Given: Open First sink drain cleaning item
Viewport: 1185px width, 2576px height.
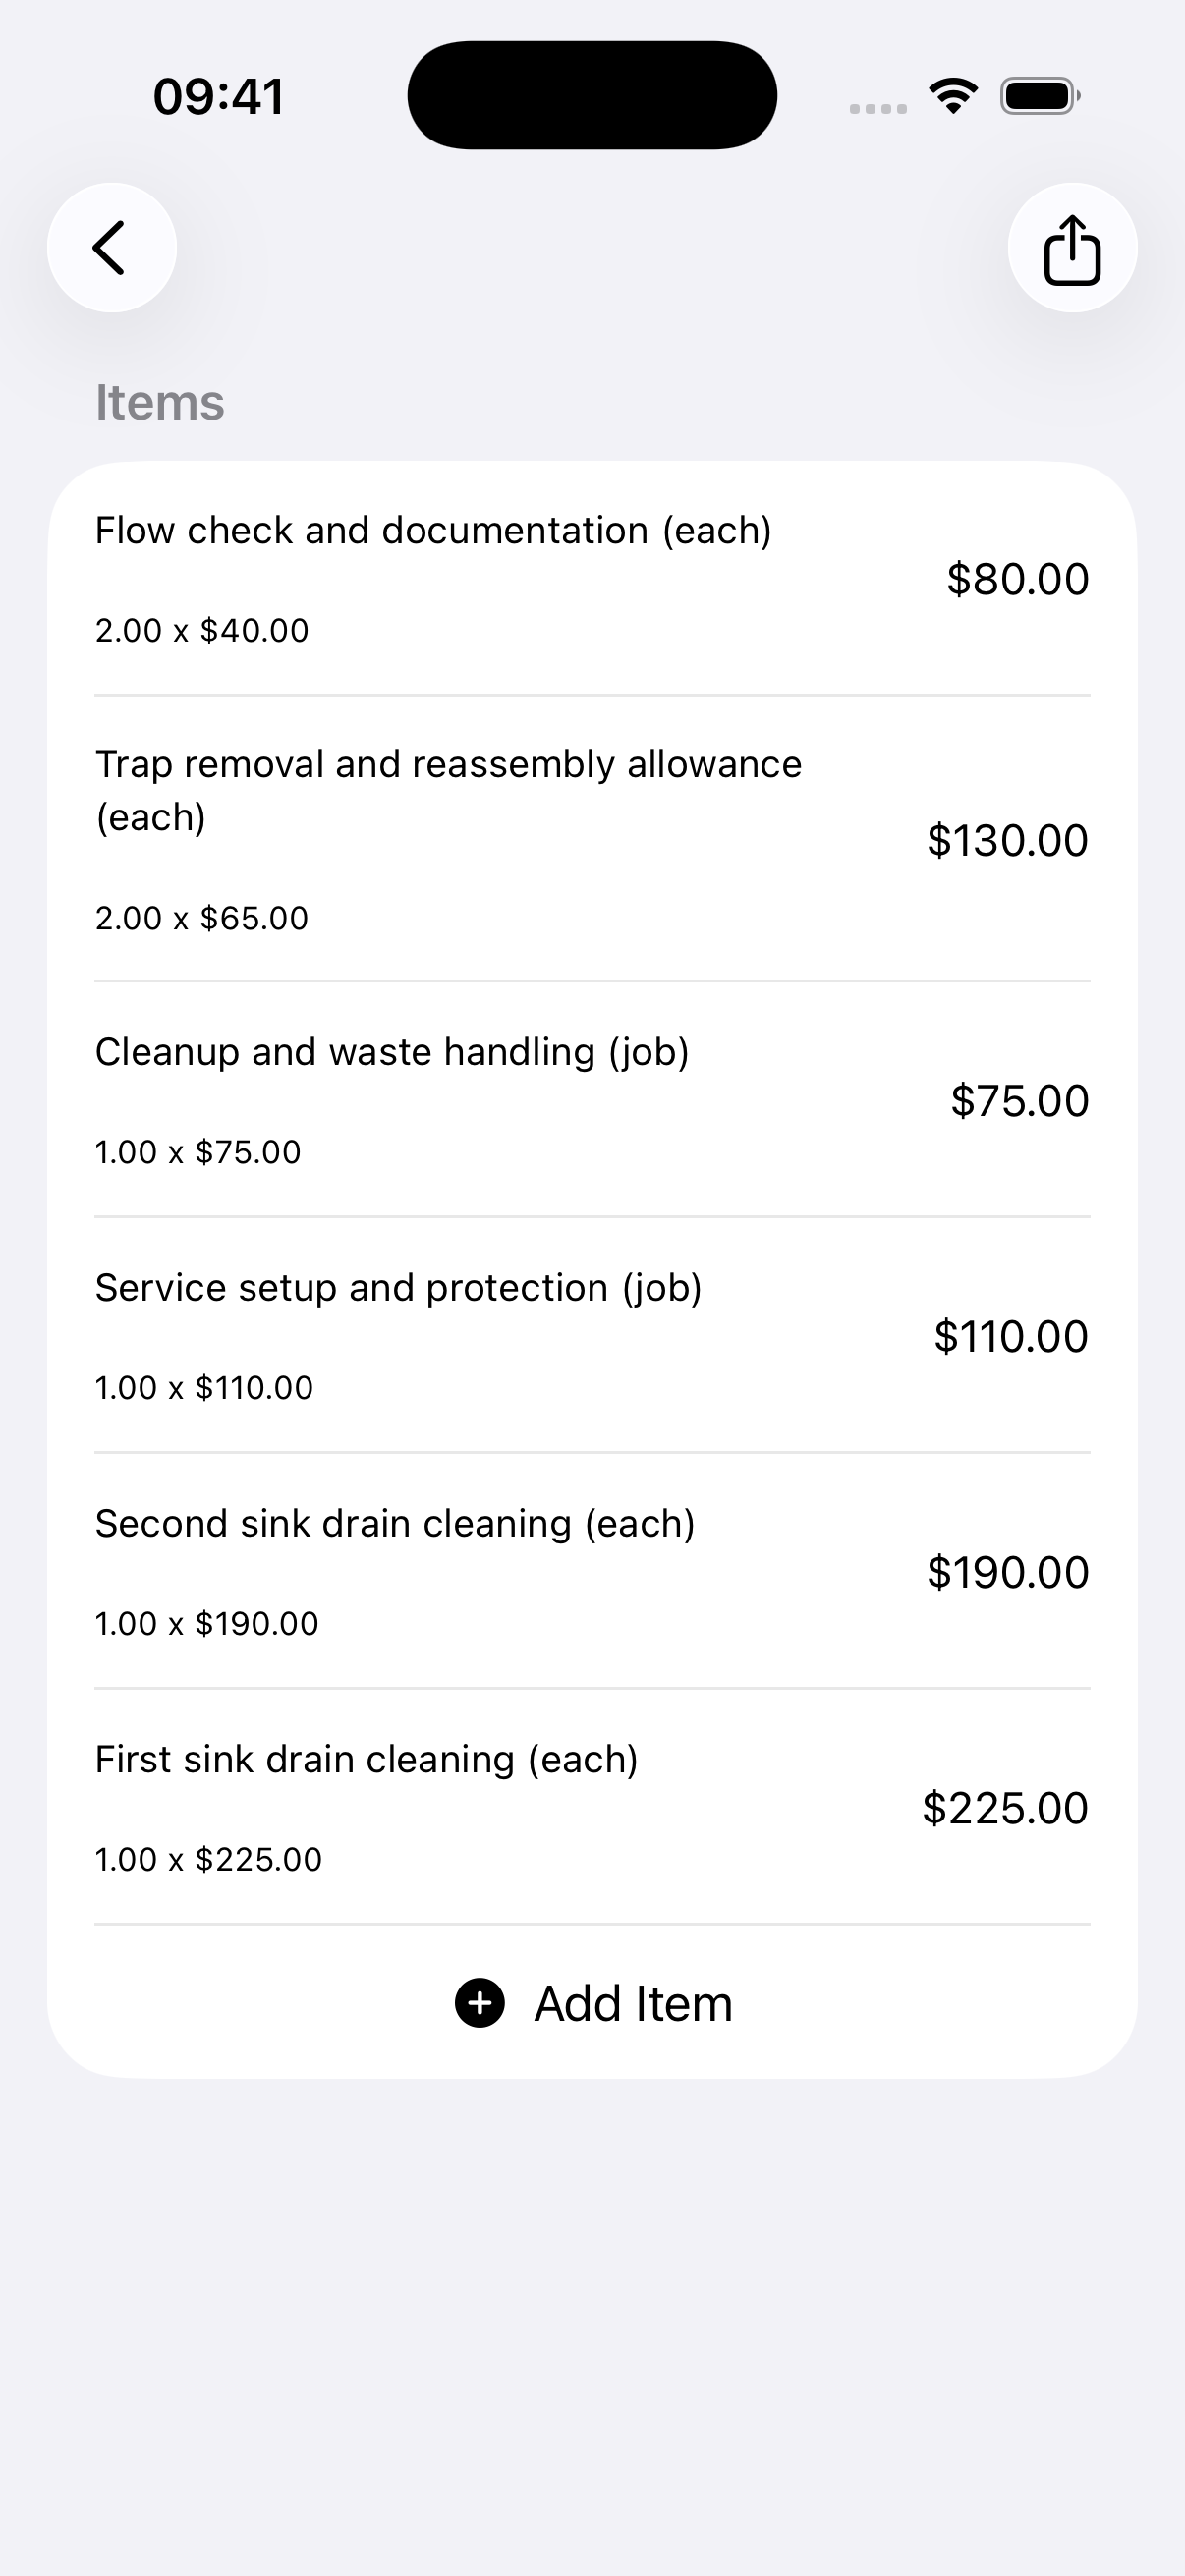Looking at the screenshot, I should 592,1808.
